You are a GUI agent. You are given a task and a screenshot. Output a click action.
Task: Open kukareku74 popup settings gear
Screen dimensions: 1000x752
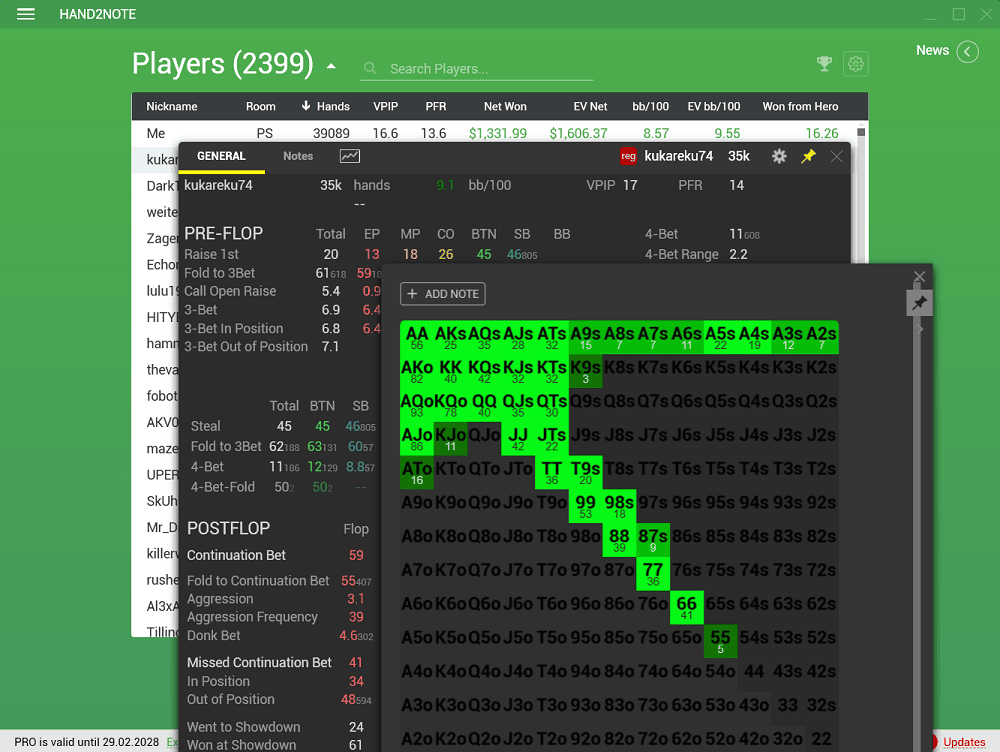pyautogui.click(x=779, y=156)
